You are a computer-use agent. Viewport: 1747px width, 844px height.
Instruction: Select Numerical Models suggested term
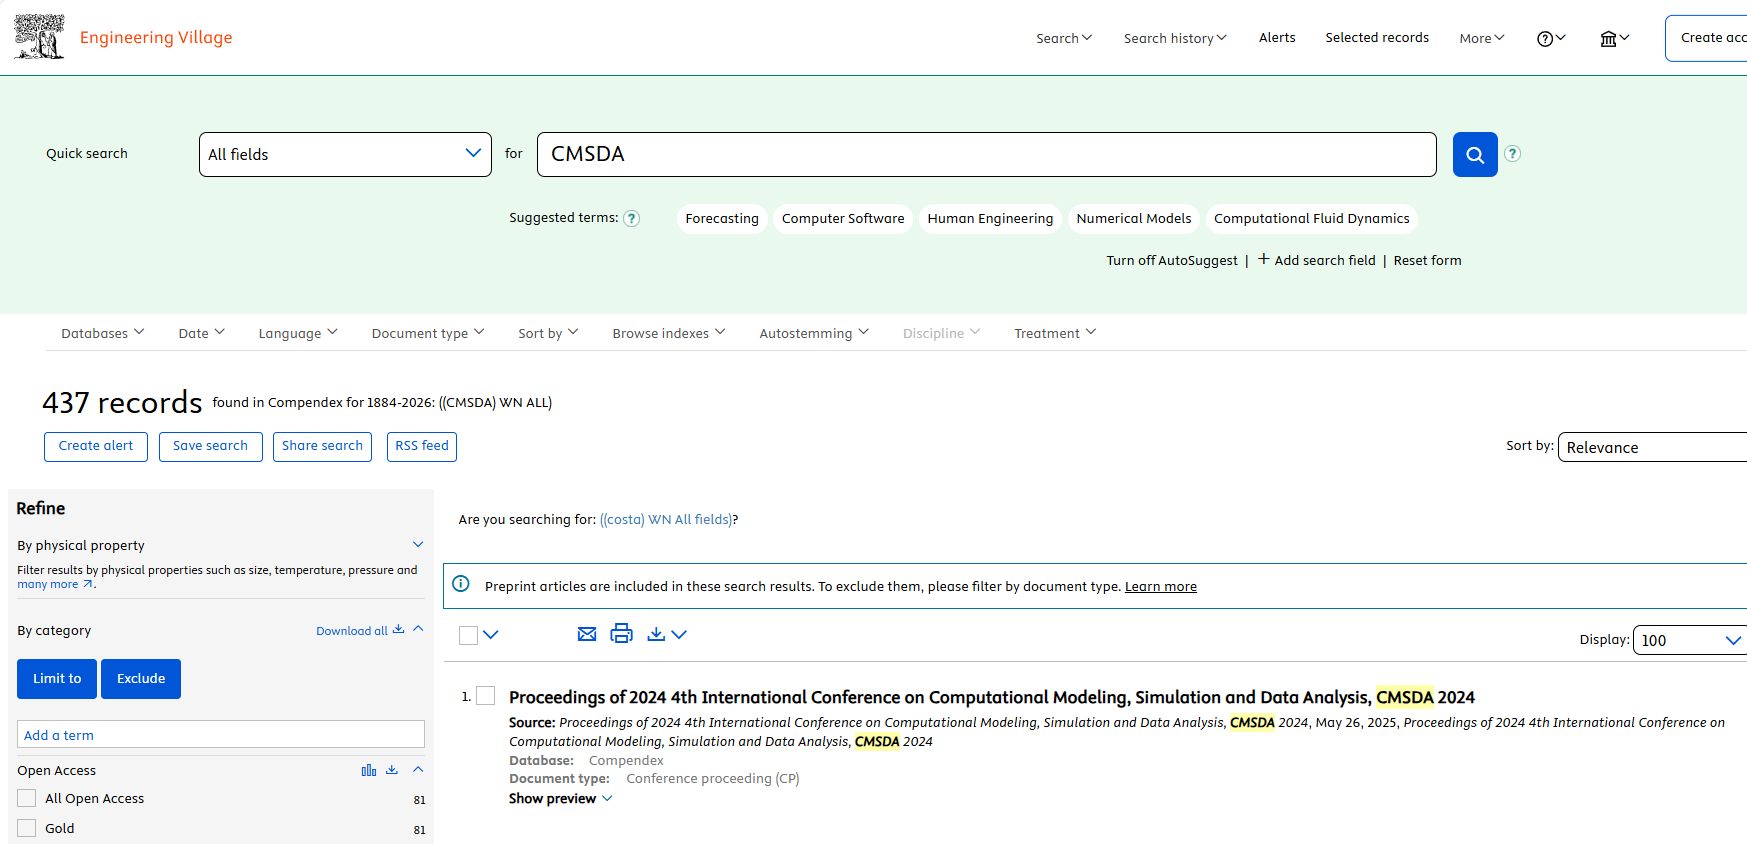tap(1134, 218)
